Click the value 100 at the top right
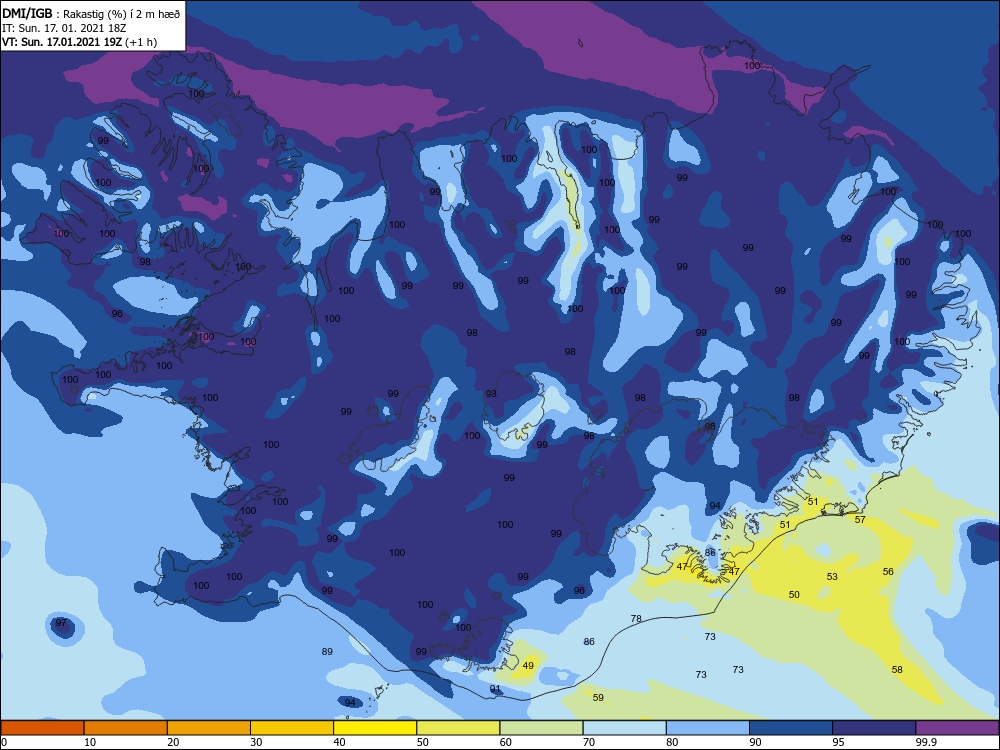This screenshot has height=750, width=1000. [x=753, y=66]
